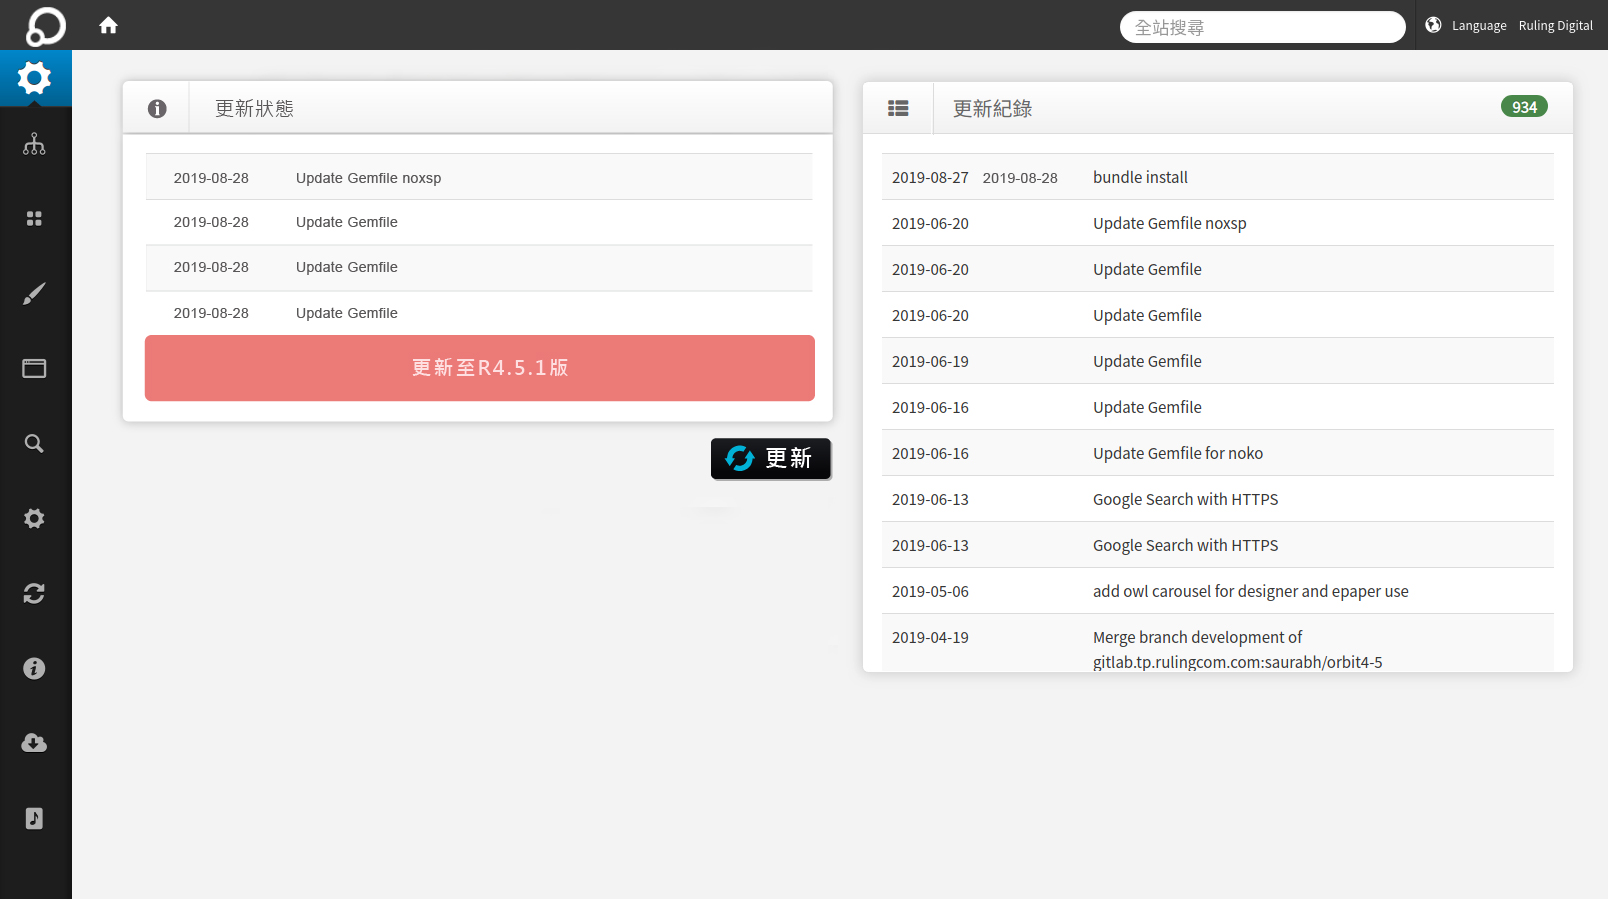
Task: Open the music note file icon
Action: tap(35, 818)
